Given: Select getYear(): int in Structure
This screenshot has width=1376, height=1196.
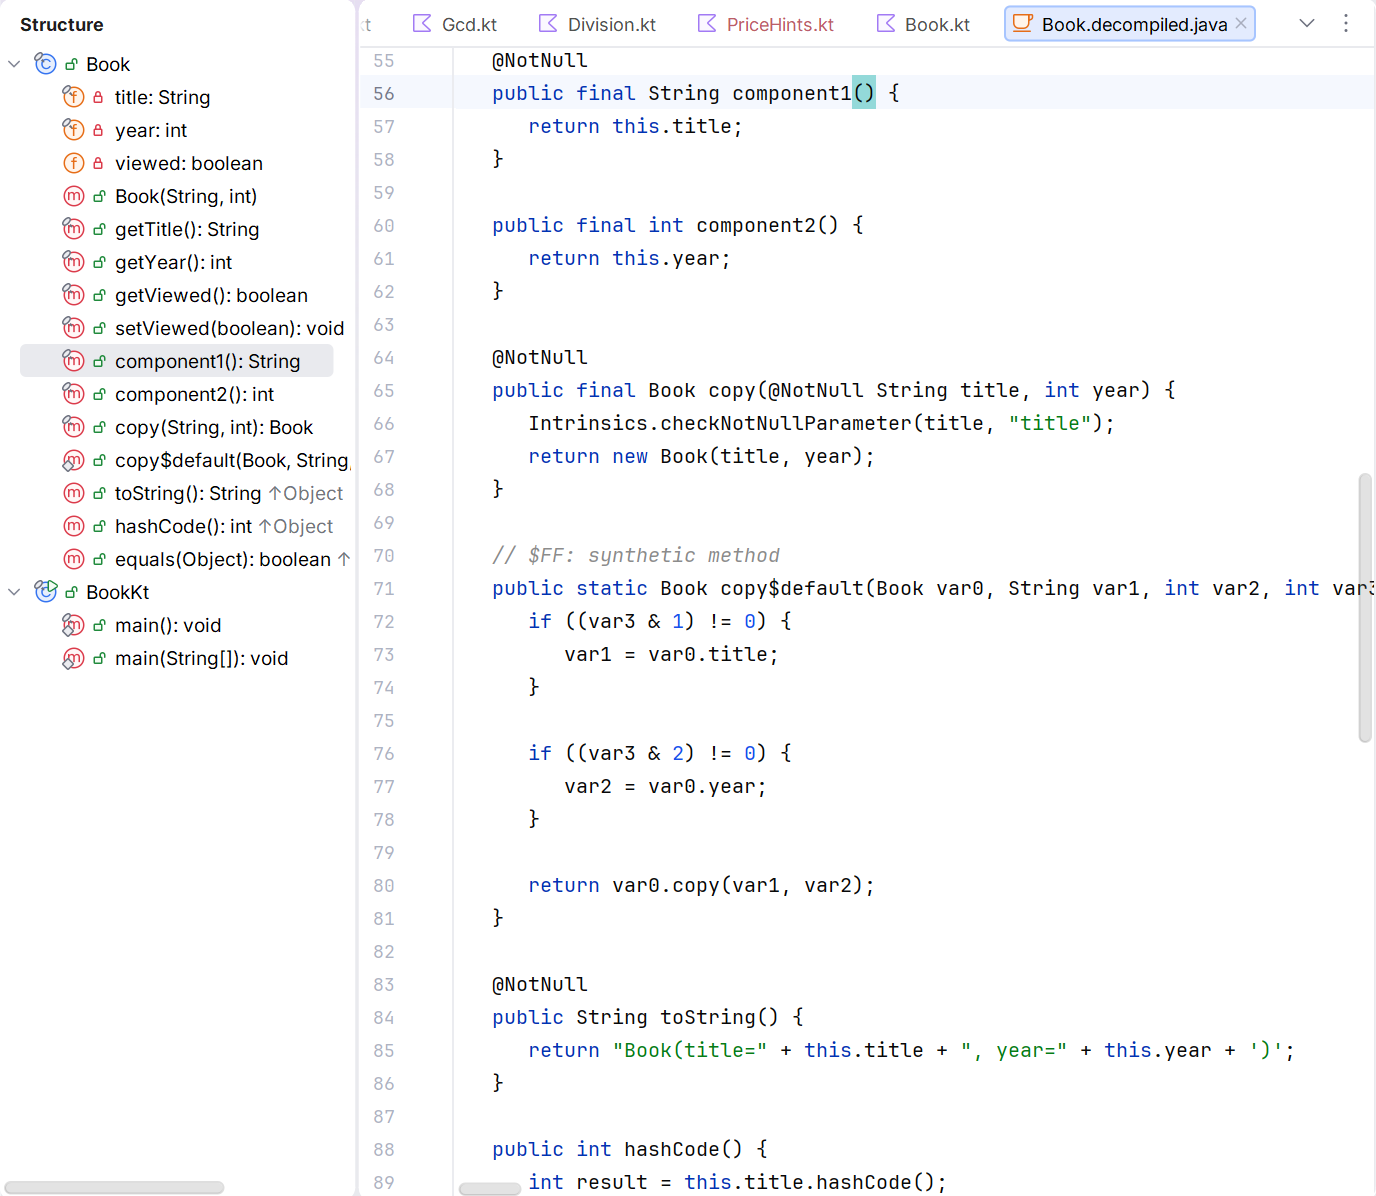Looking at the screenshot, I should pyautogui.click(x=173, y=262).
